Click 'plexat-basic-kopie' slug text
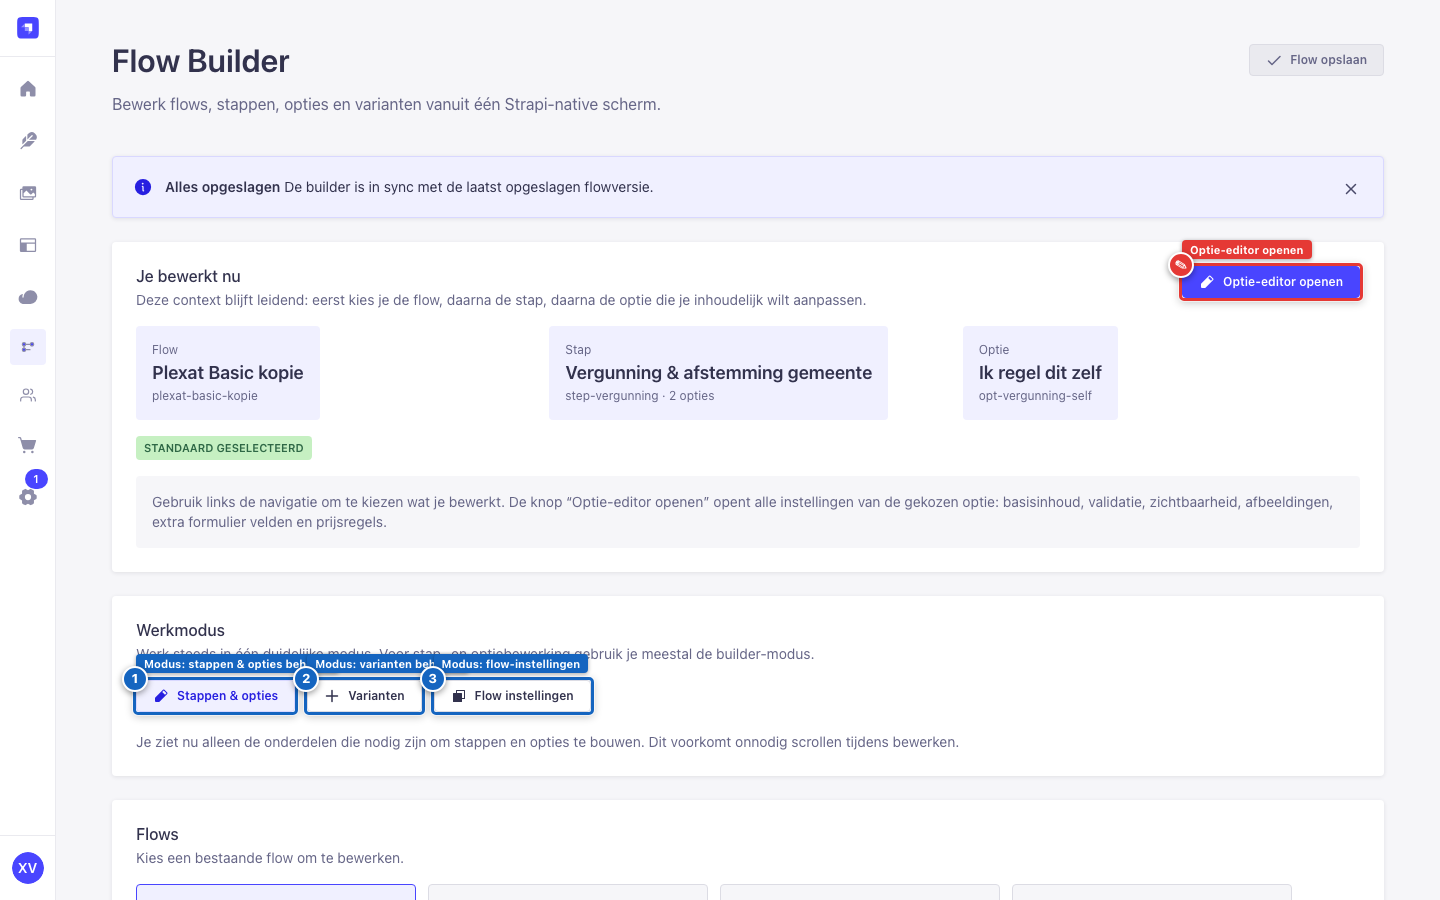 click(x=205, y=396)
